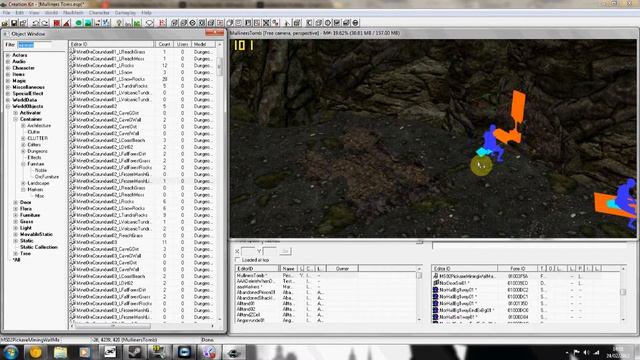Screen dimensions: 640x360
Task: Select the *All tree item
Action: coord(16,260)
